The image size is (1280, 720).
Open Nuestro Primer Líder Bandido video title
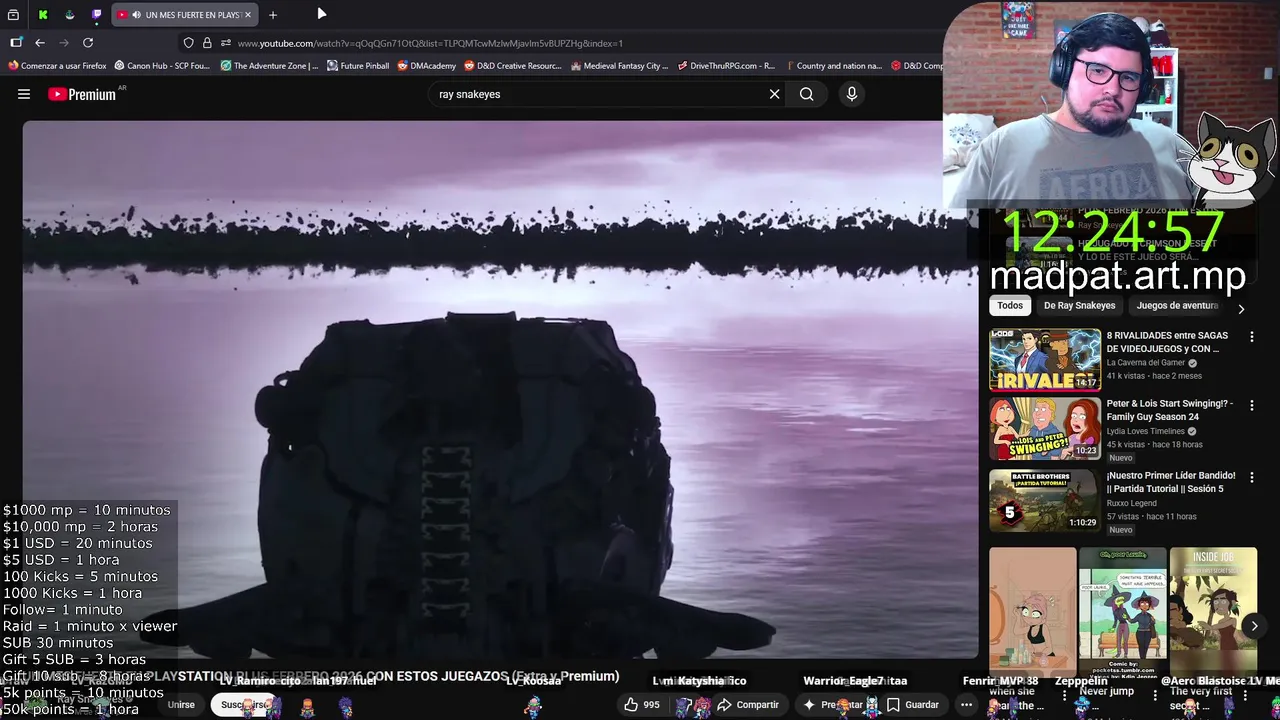click(1171, 482)
